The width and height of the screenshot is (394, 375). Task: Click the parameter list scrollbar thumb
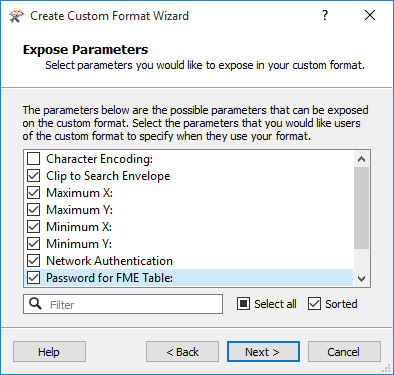click(361, 208)
